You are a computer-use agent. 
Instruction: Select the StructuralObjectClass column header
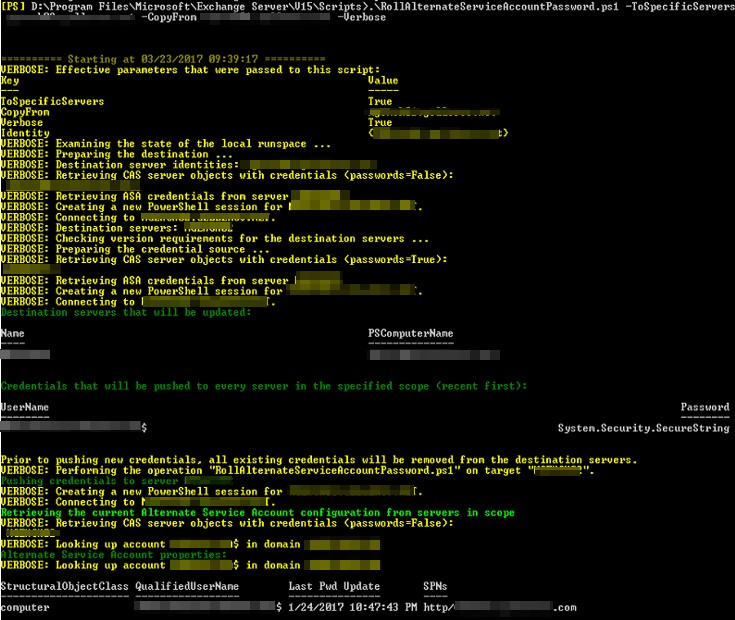pyautogui.click(x=63, y=586)
